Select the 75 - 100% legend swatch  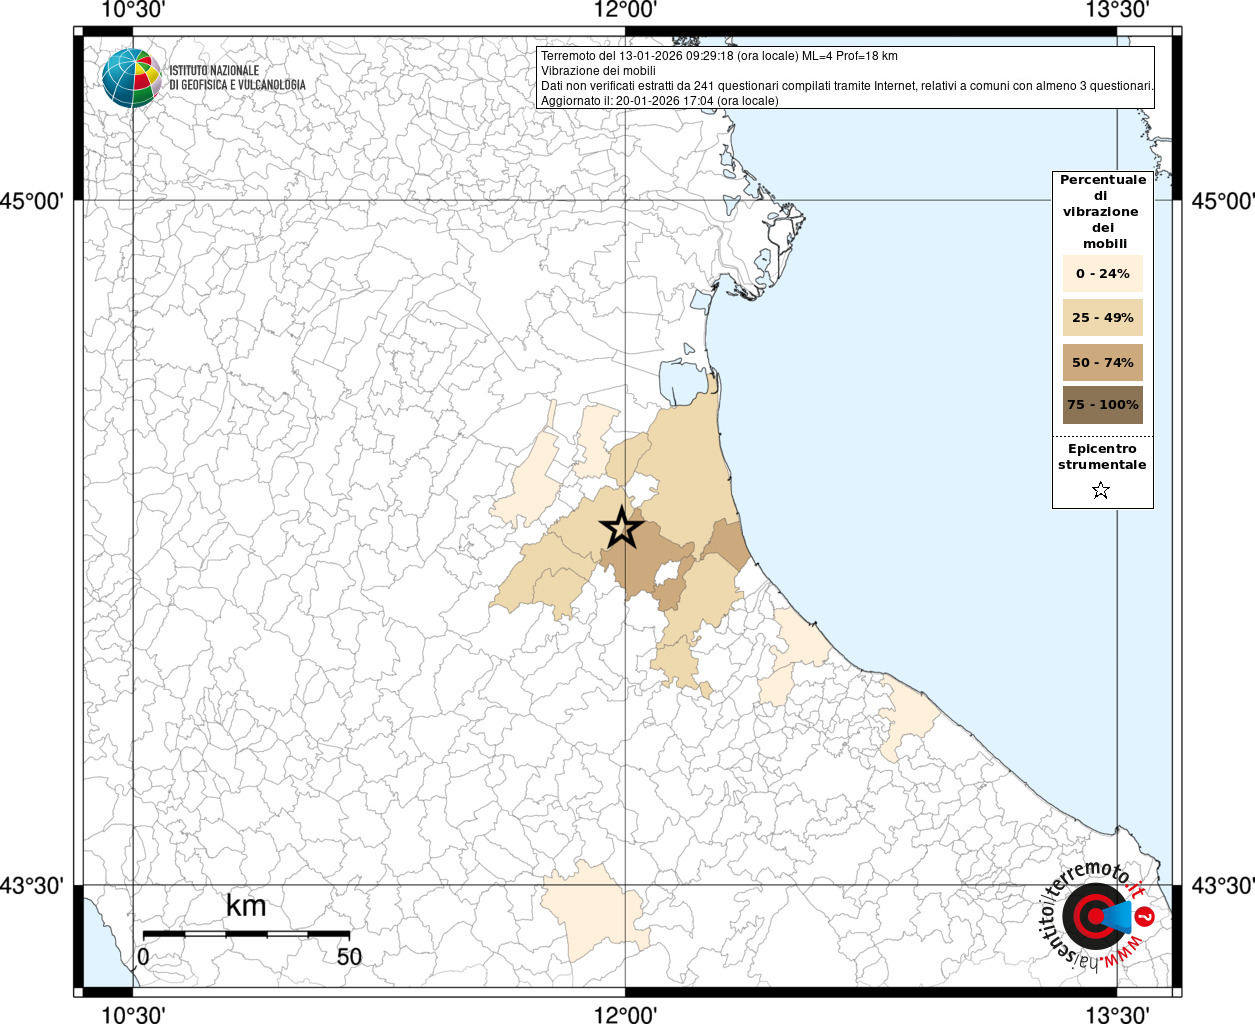tap(1102, 405)
